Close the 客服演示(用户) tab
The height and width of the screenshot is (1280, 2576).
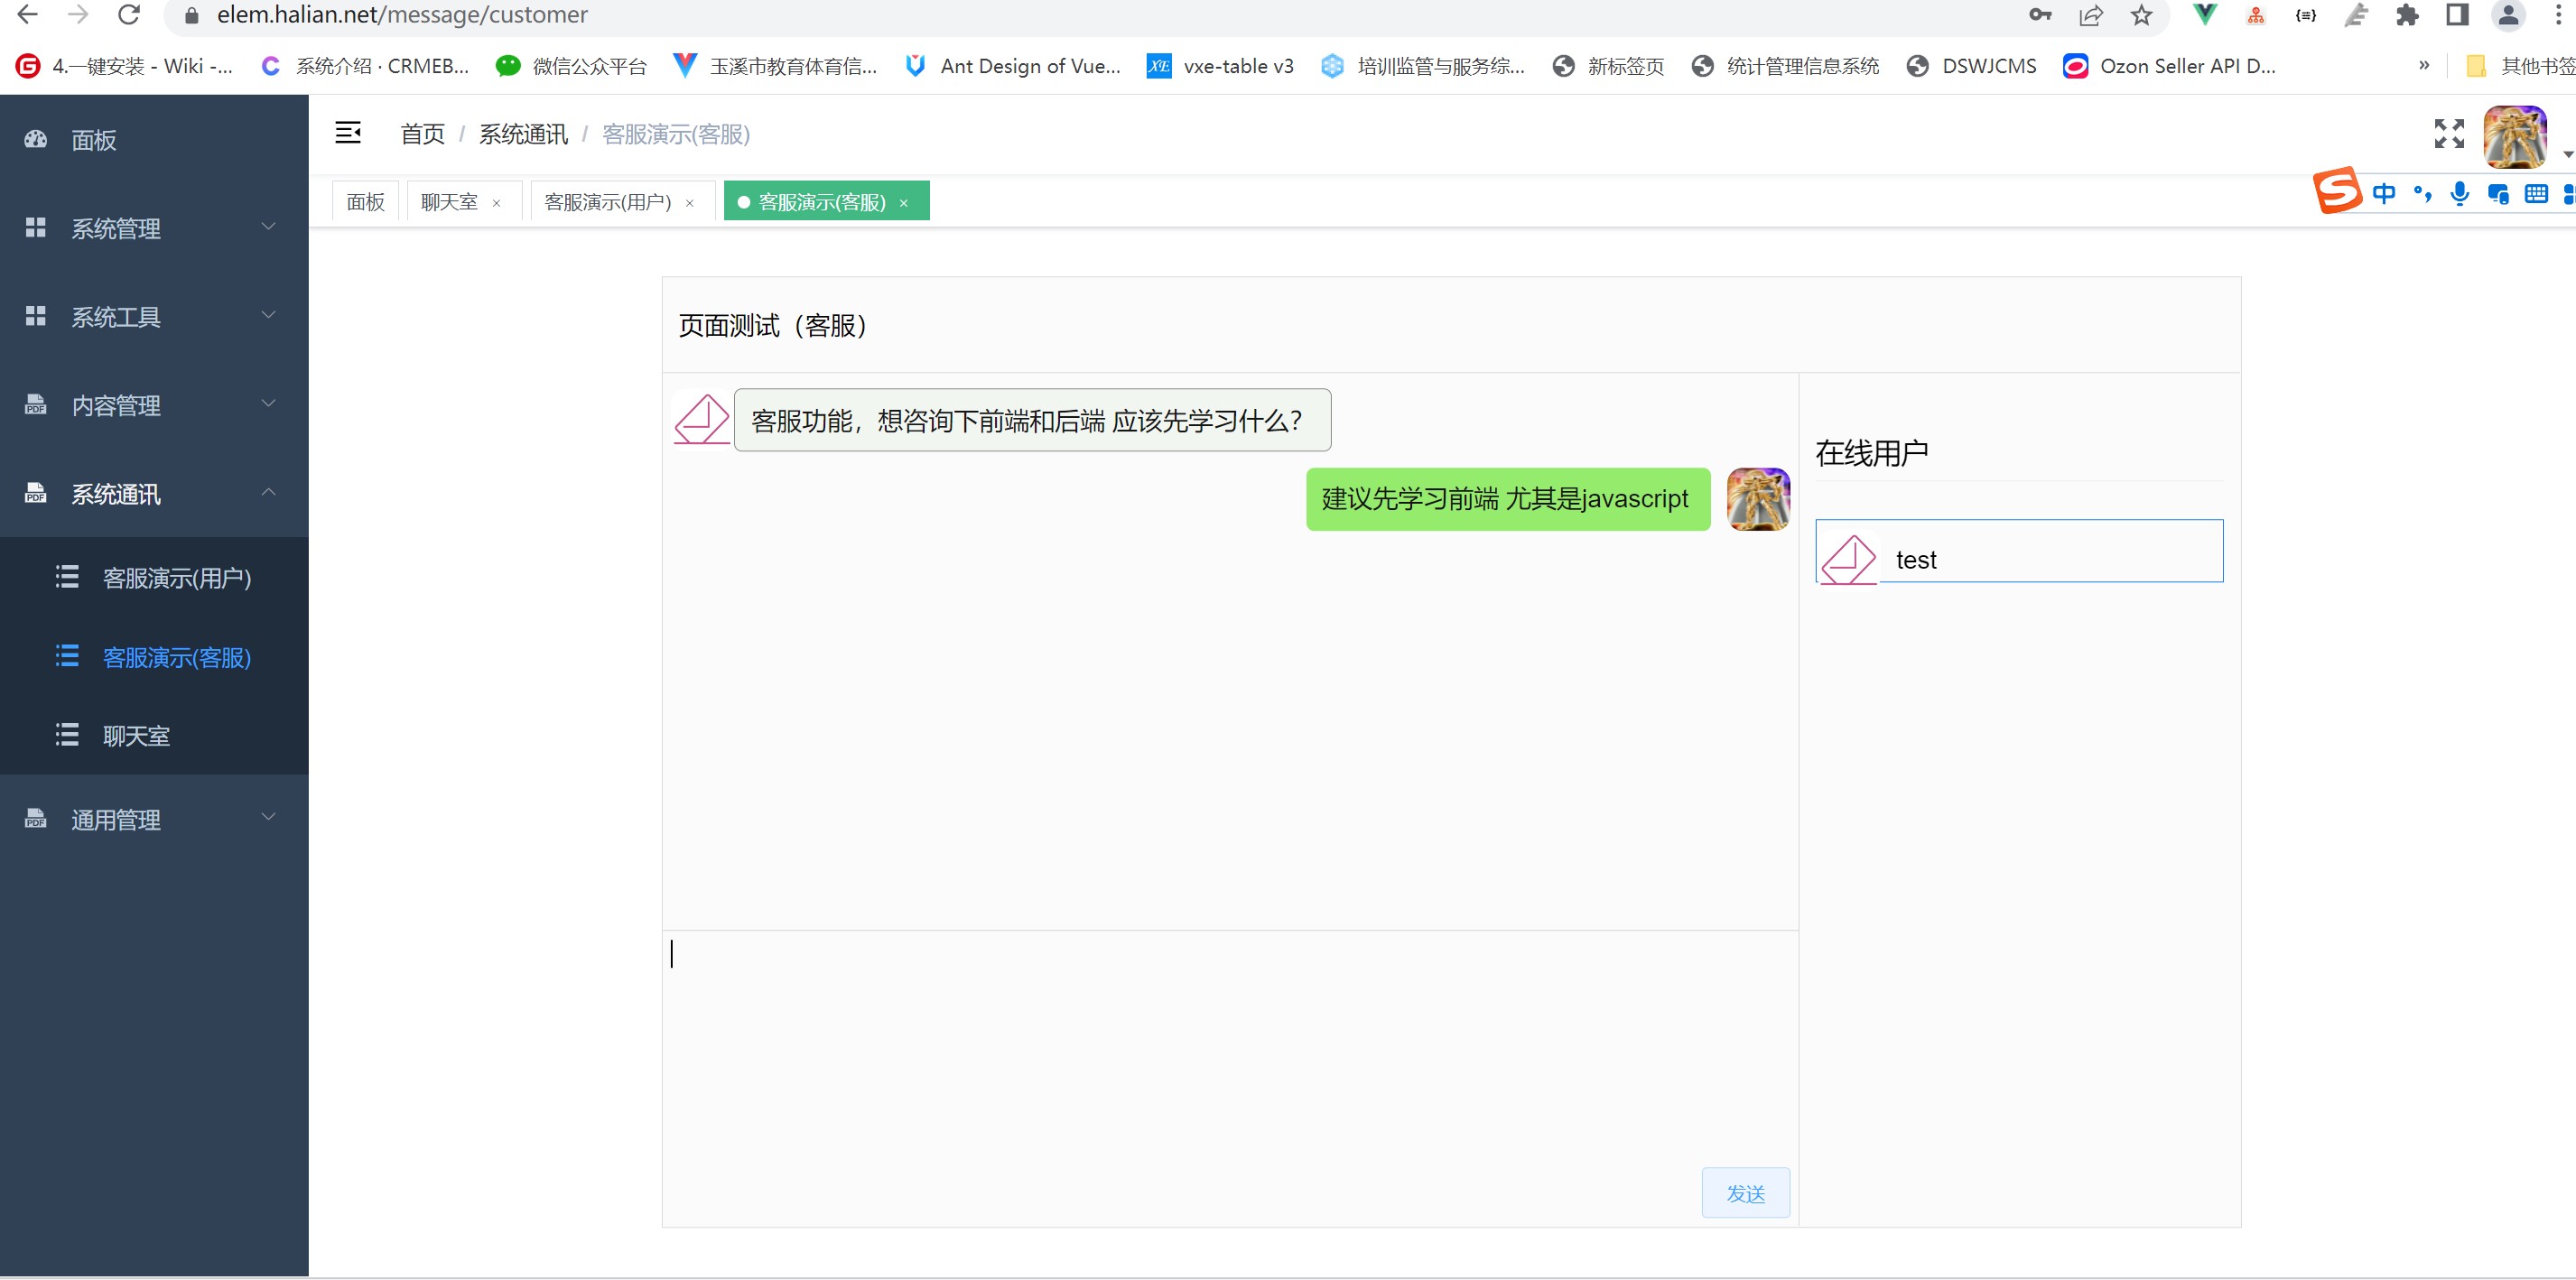[x=690, y=203]
